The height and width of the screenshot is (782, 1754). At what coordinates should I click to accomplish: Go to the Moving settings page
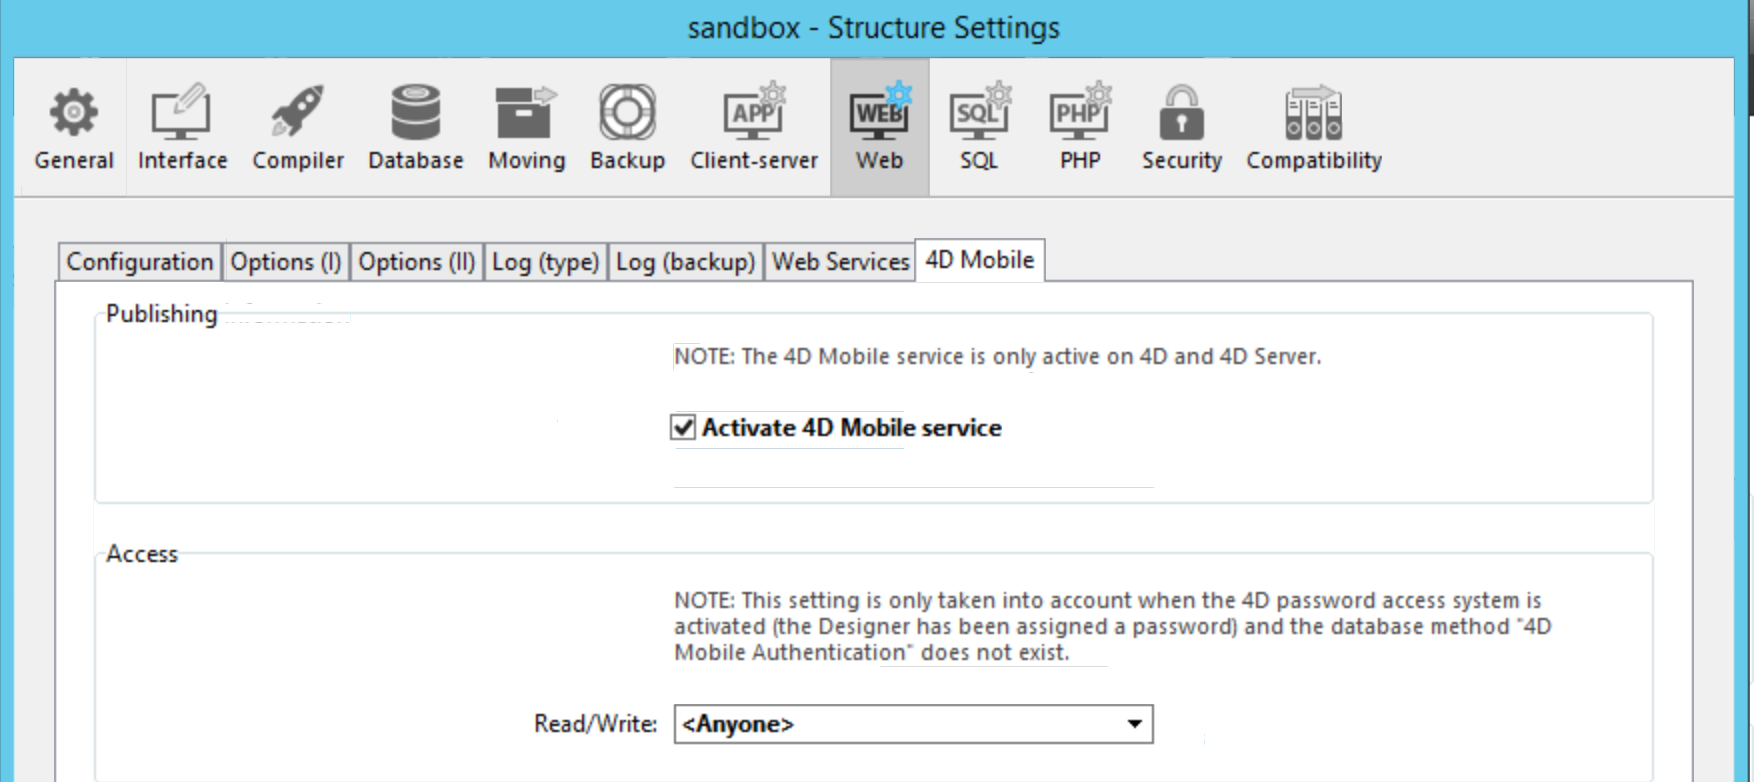coord(527,128)
